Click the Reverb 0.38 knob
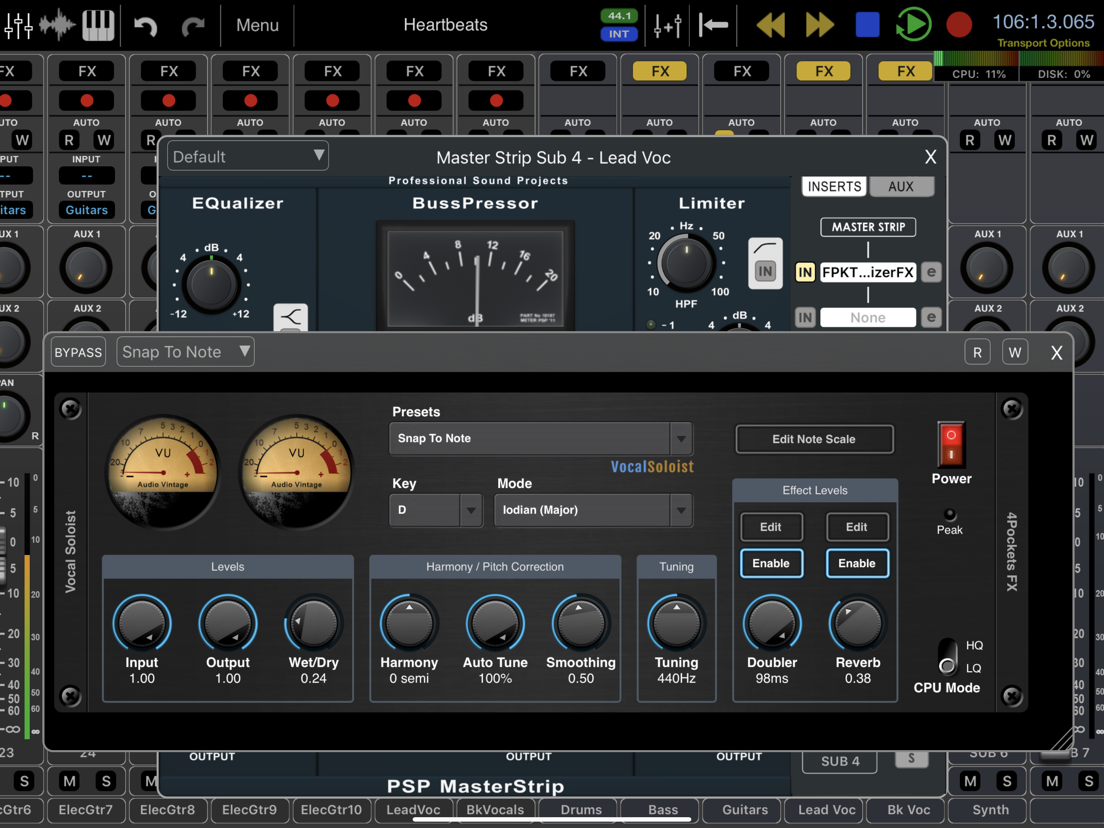Image resolution: width=1104 pixels, height=828 pixels. pyautogui.click(x=858, y=623)
